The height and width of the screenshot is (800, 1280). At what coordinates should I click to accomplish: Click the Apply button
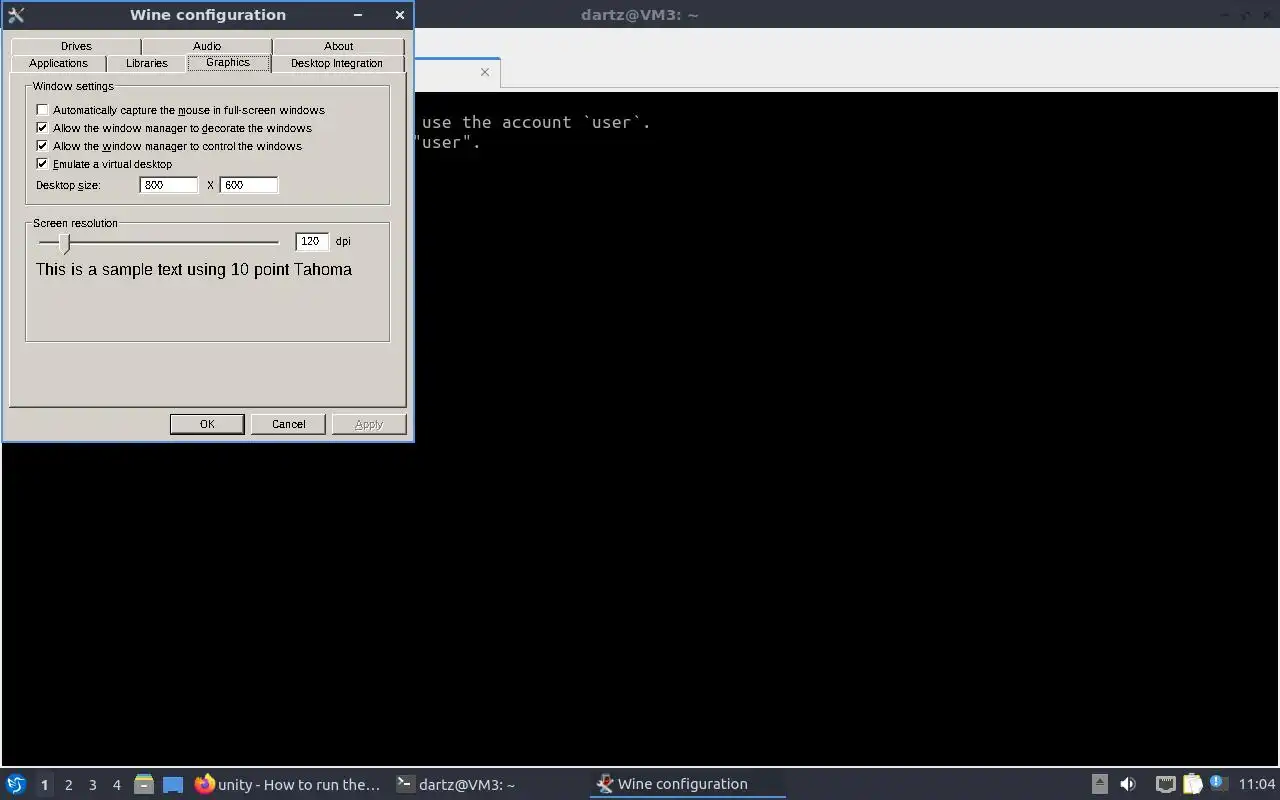(x=369, y=424)
